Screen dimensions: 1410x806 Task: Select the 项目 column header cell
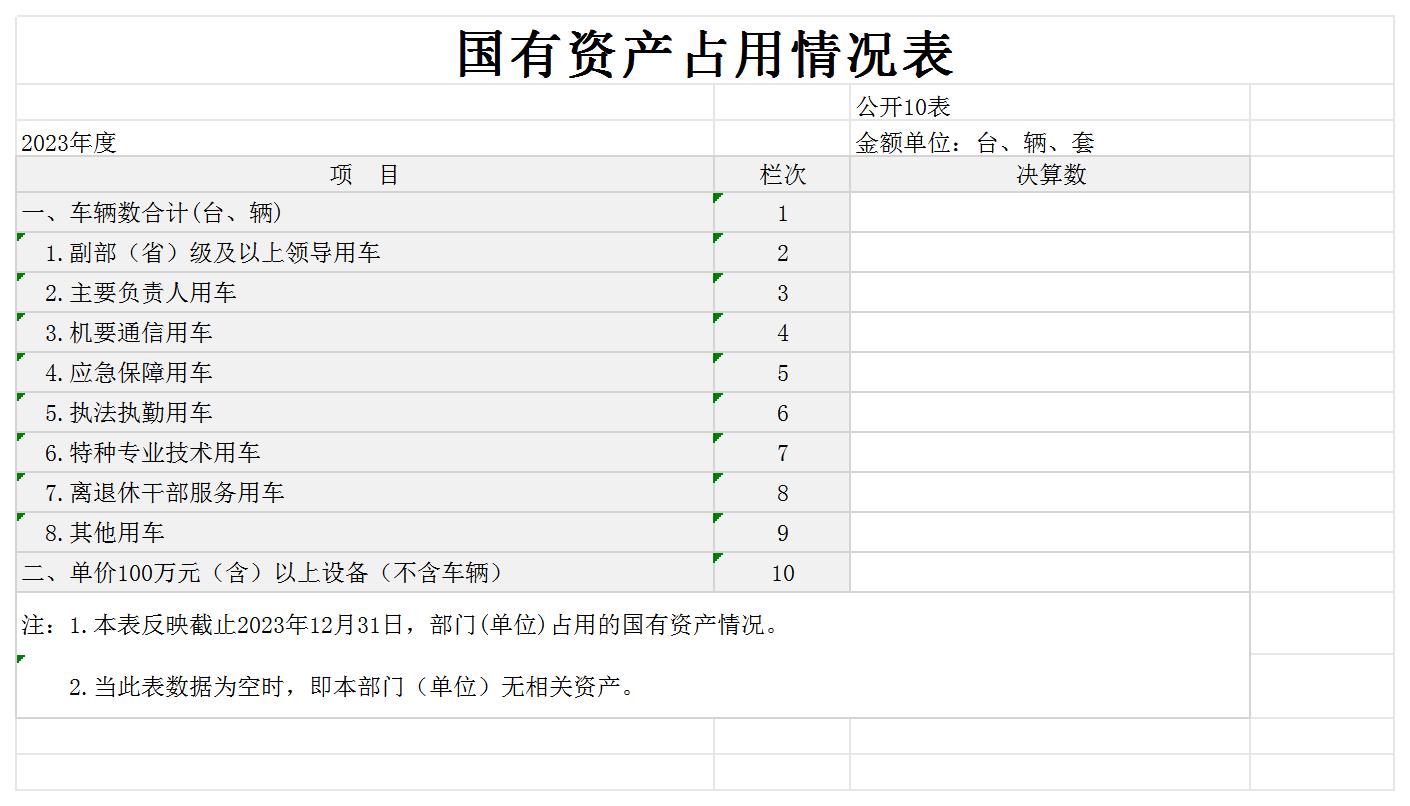point(365,175)
